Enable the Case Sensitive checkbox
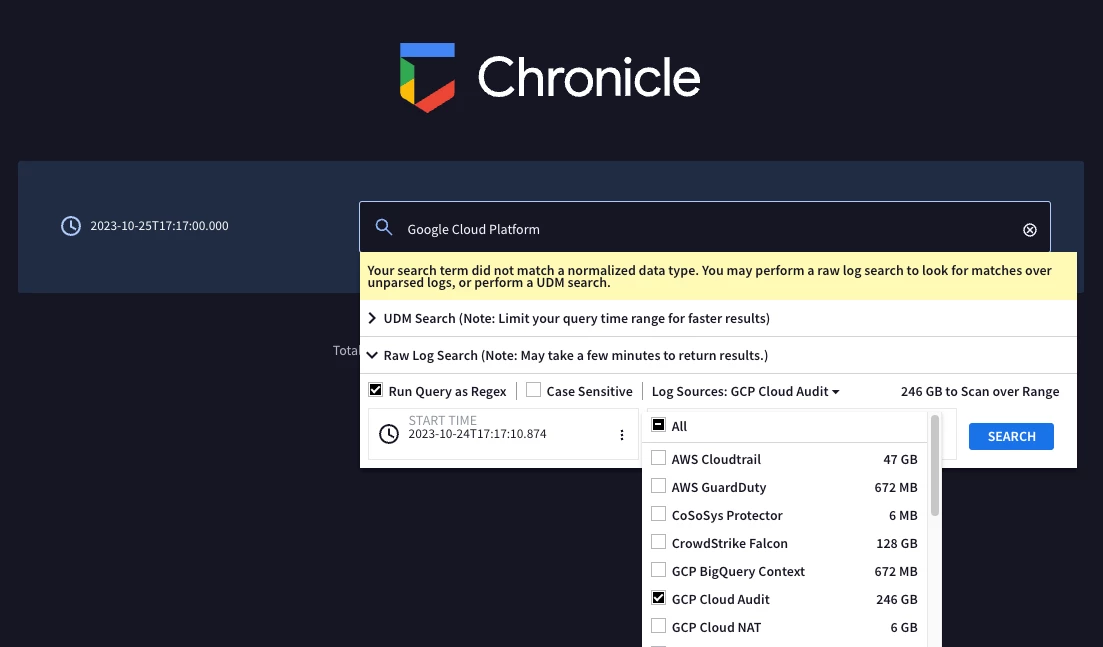This screenshot has height=647, width=1103. 533,390
